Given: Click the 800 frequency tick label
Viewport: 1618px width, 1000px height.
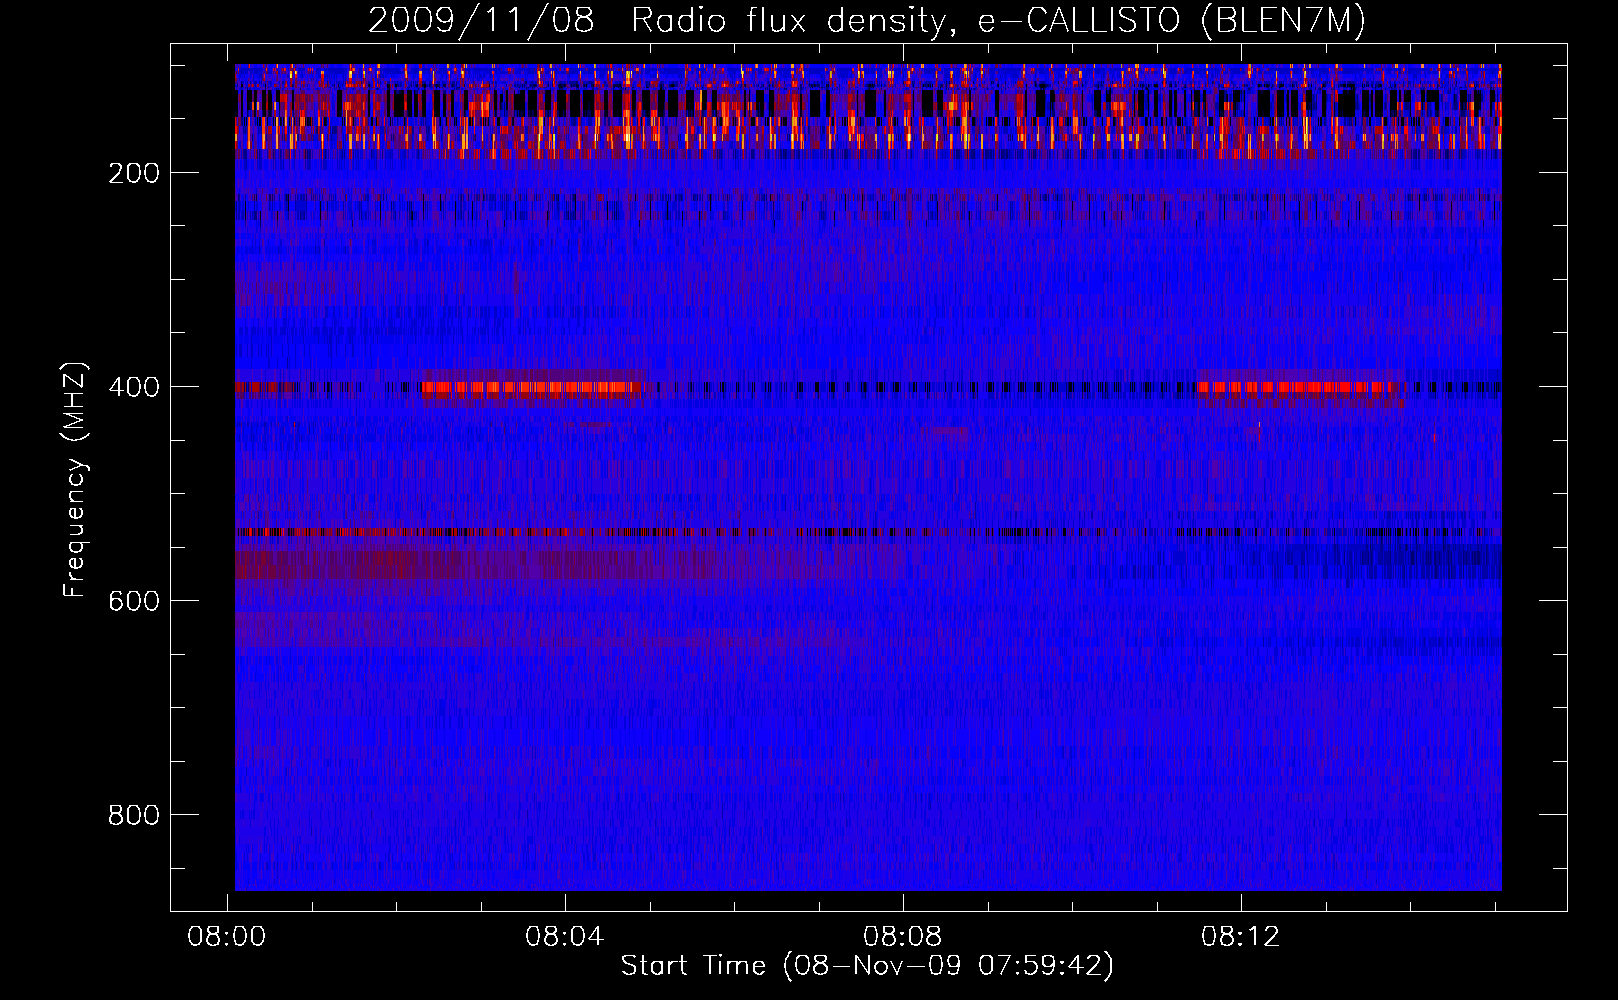Looking at the screenshot, I should [134, 815].
